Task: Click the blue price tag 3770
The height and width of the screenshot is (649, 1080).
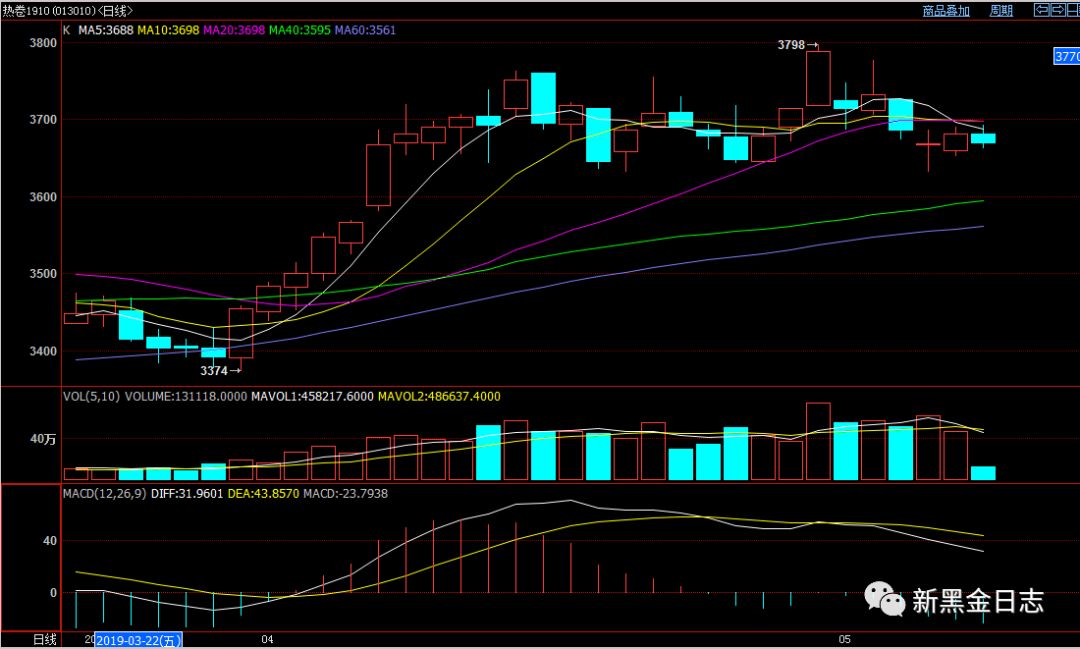Action: click(1067, 56)
